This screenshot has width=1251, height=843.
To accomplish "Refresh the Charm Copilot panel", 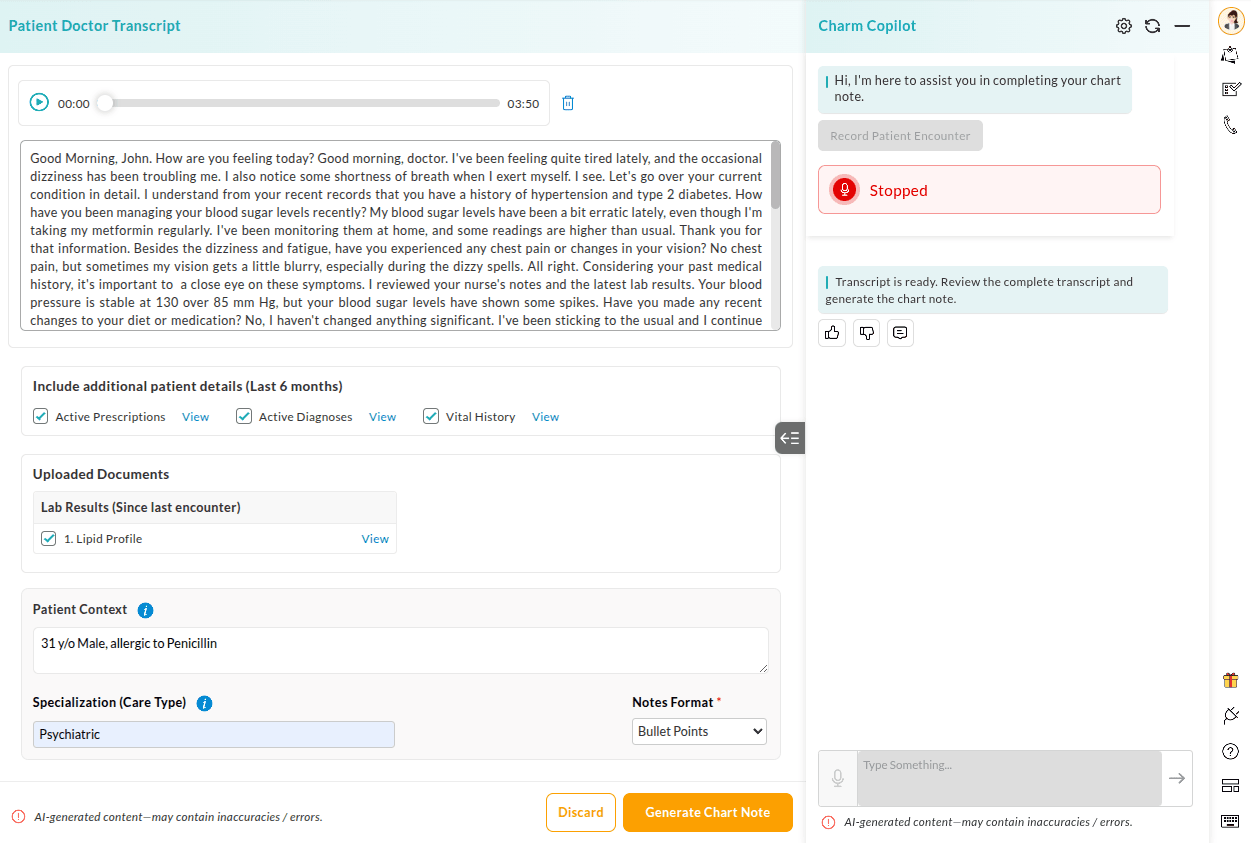I will [x=1152, y=26].
